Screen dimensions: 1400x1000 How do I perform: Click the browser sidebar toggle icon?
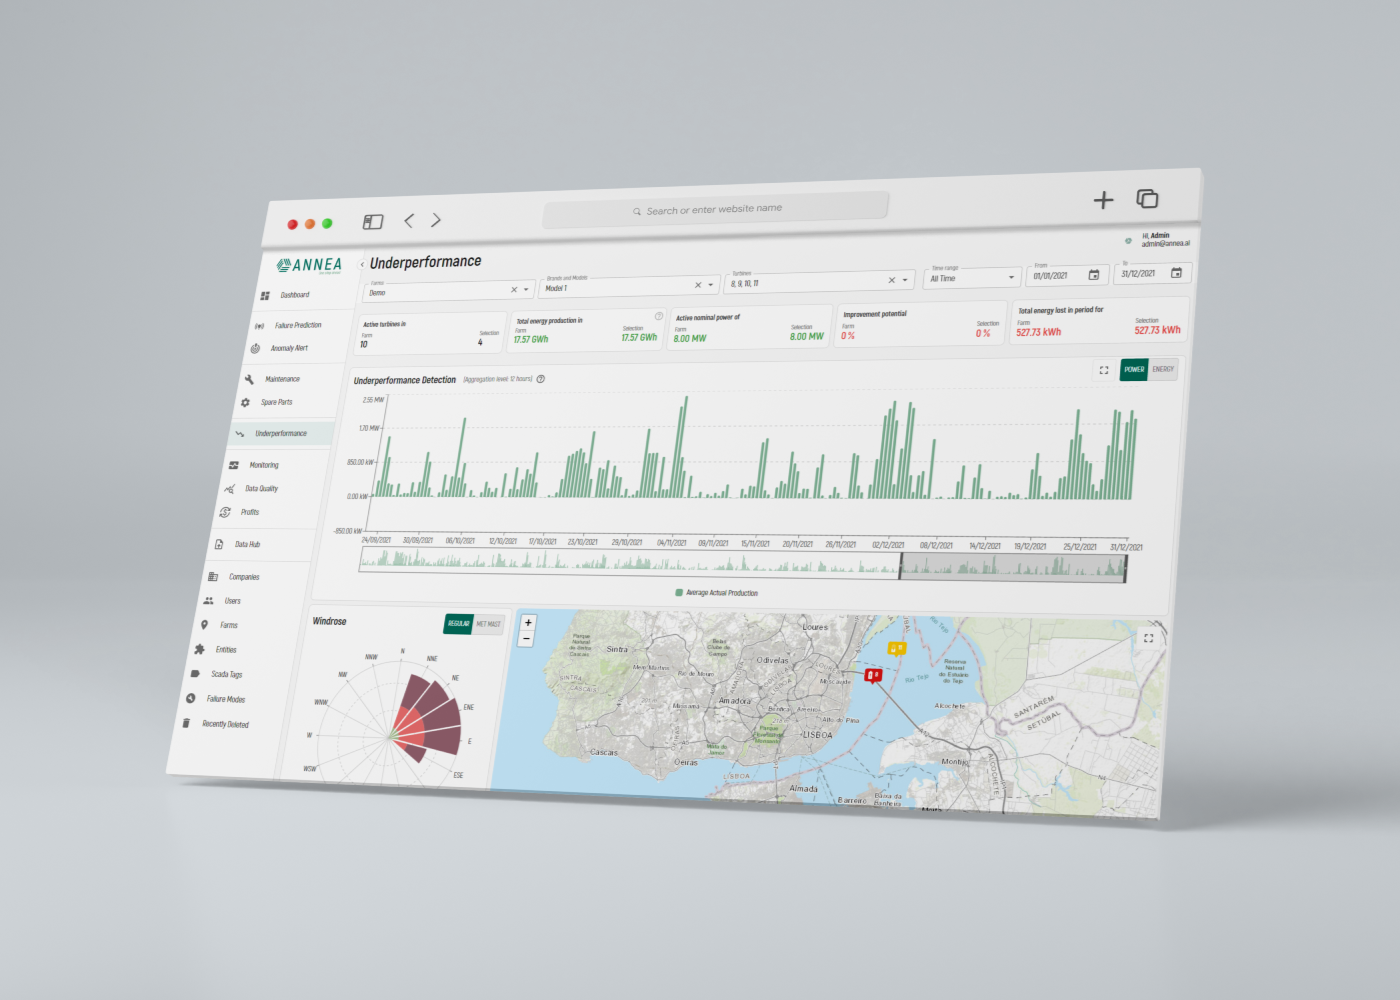click(x=373, y=222)
